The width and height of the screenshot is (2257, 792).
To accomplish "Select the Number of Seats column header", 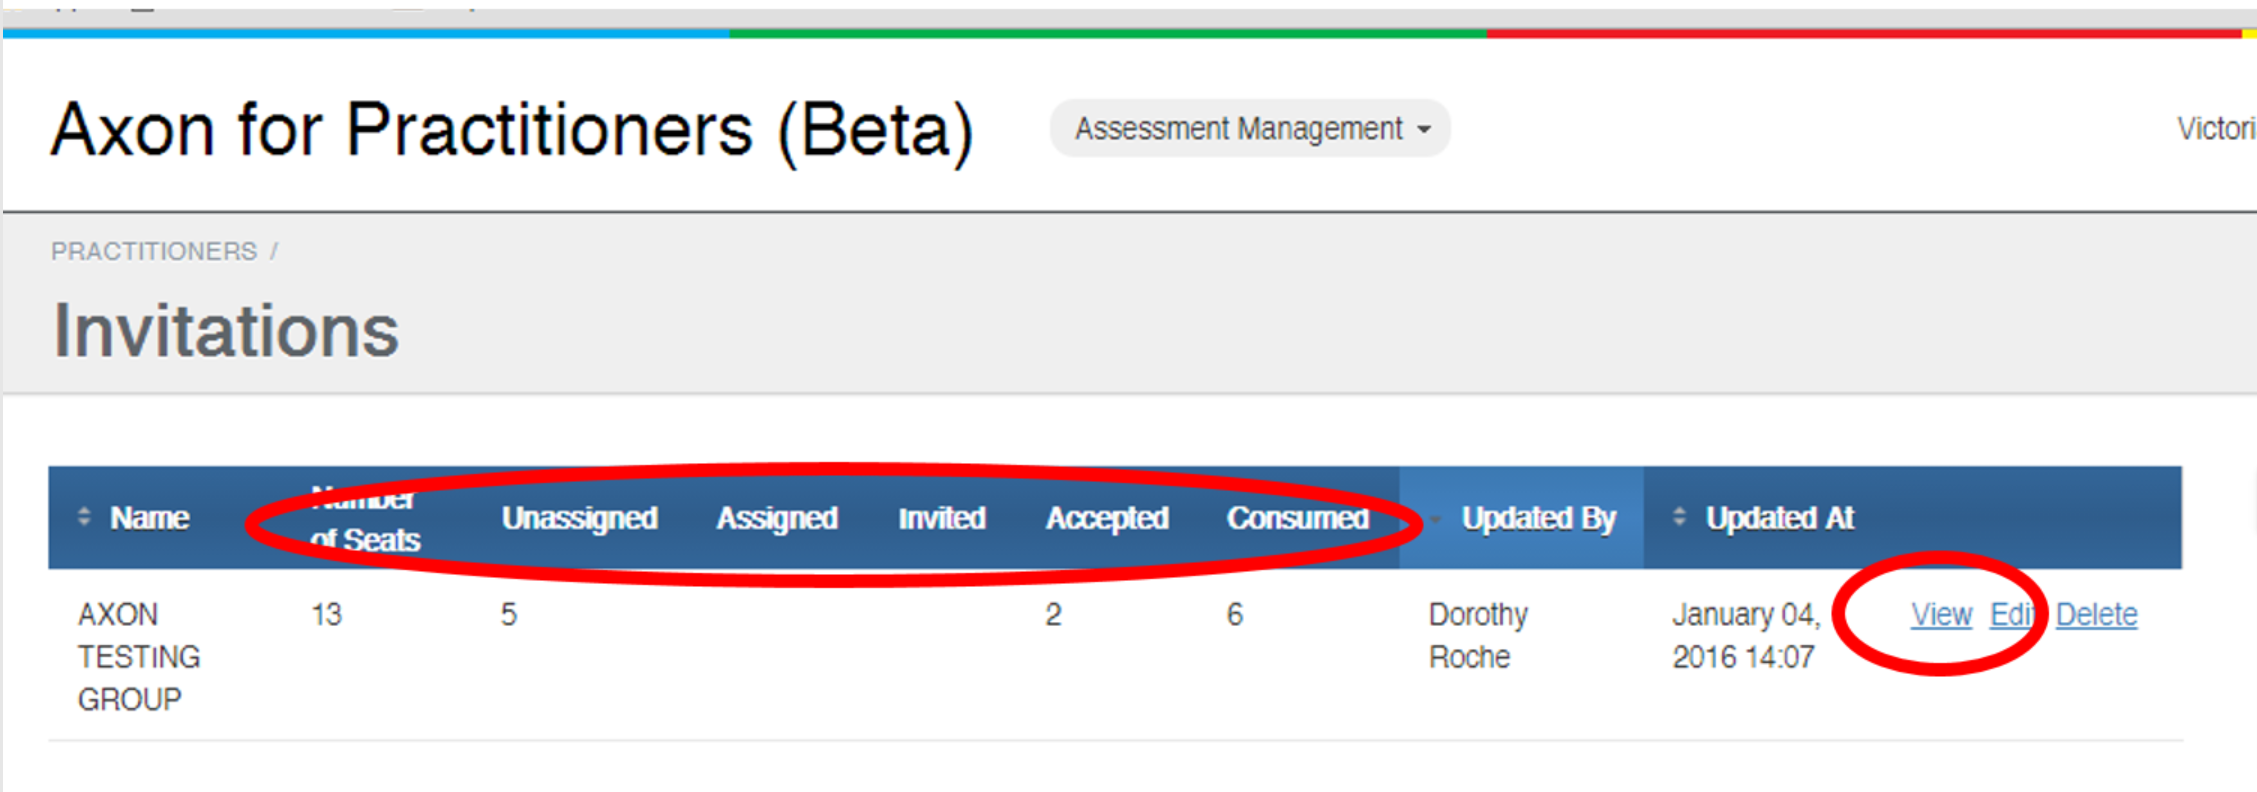I will (364, 519).
